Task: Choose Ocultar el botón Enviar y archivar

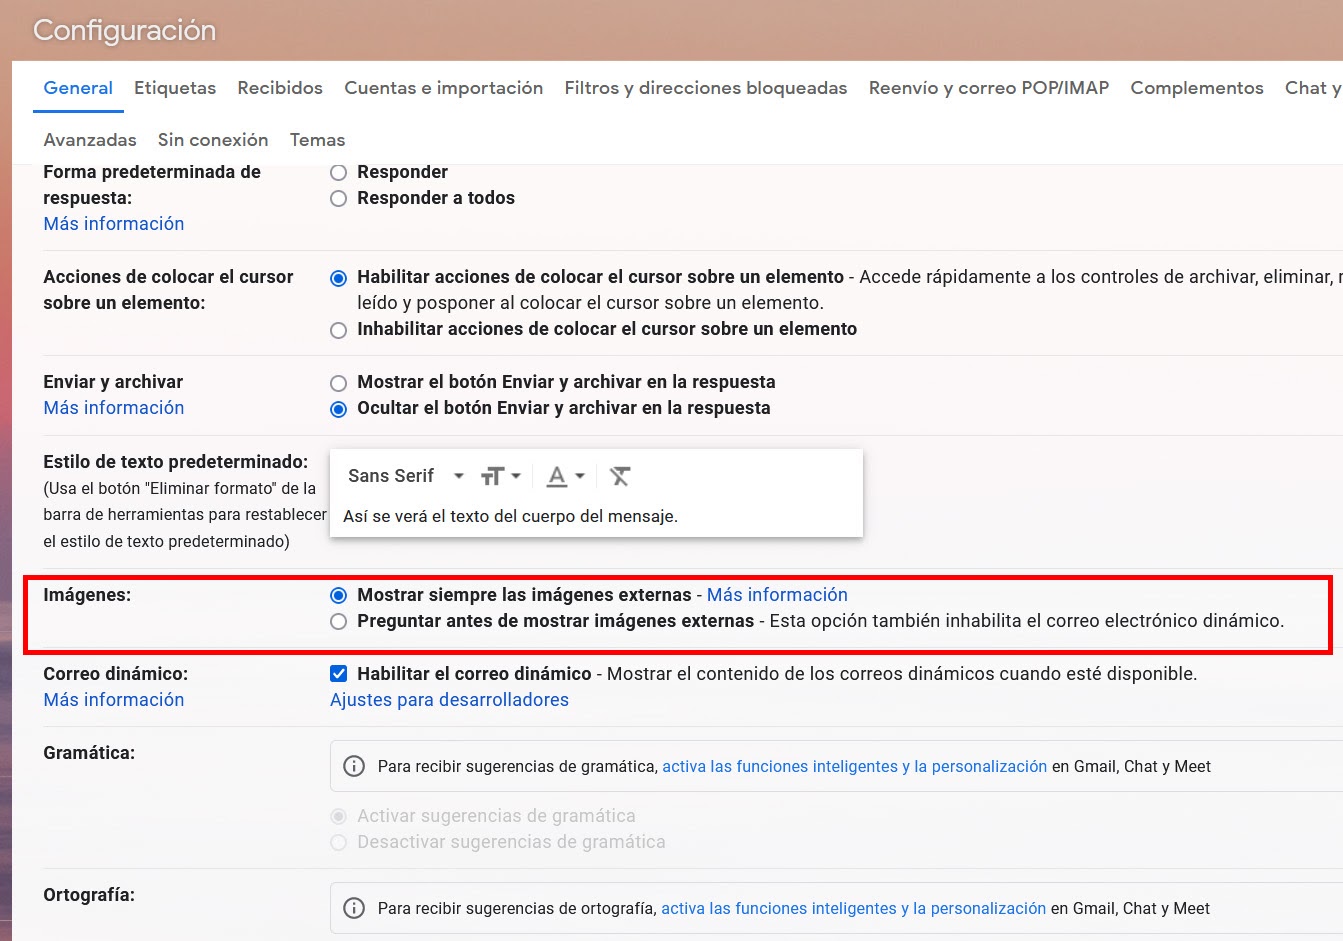Action: 339,409
